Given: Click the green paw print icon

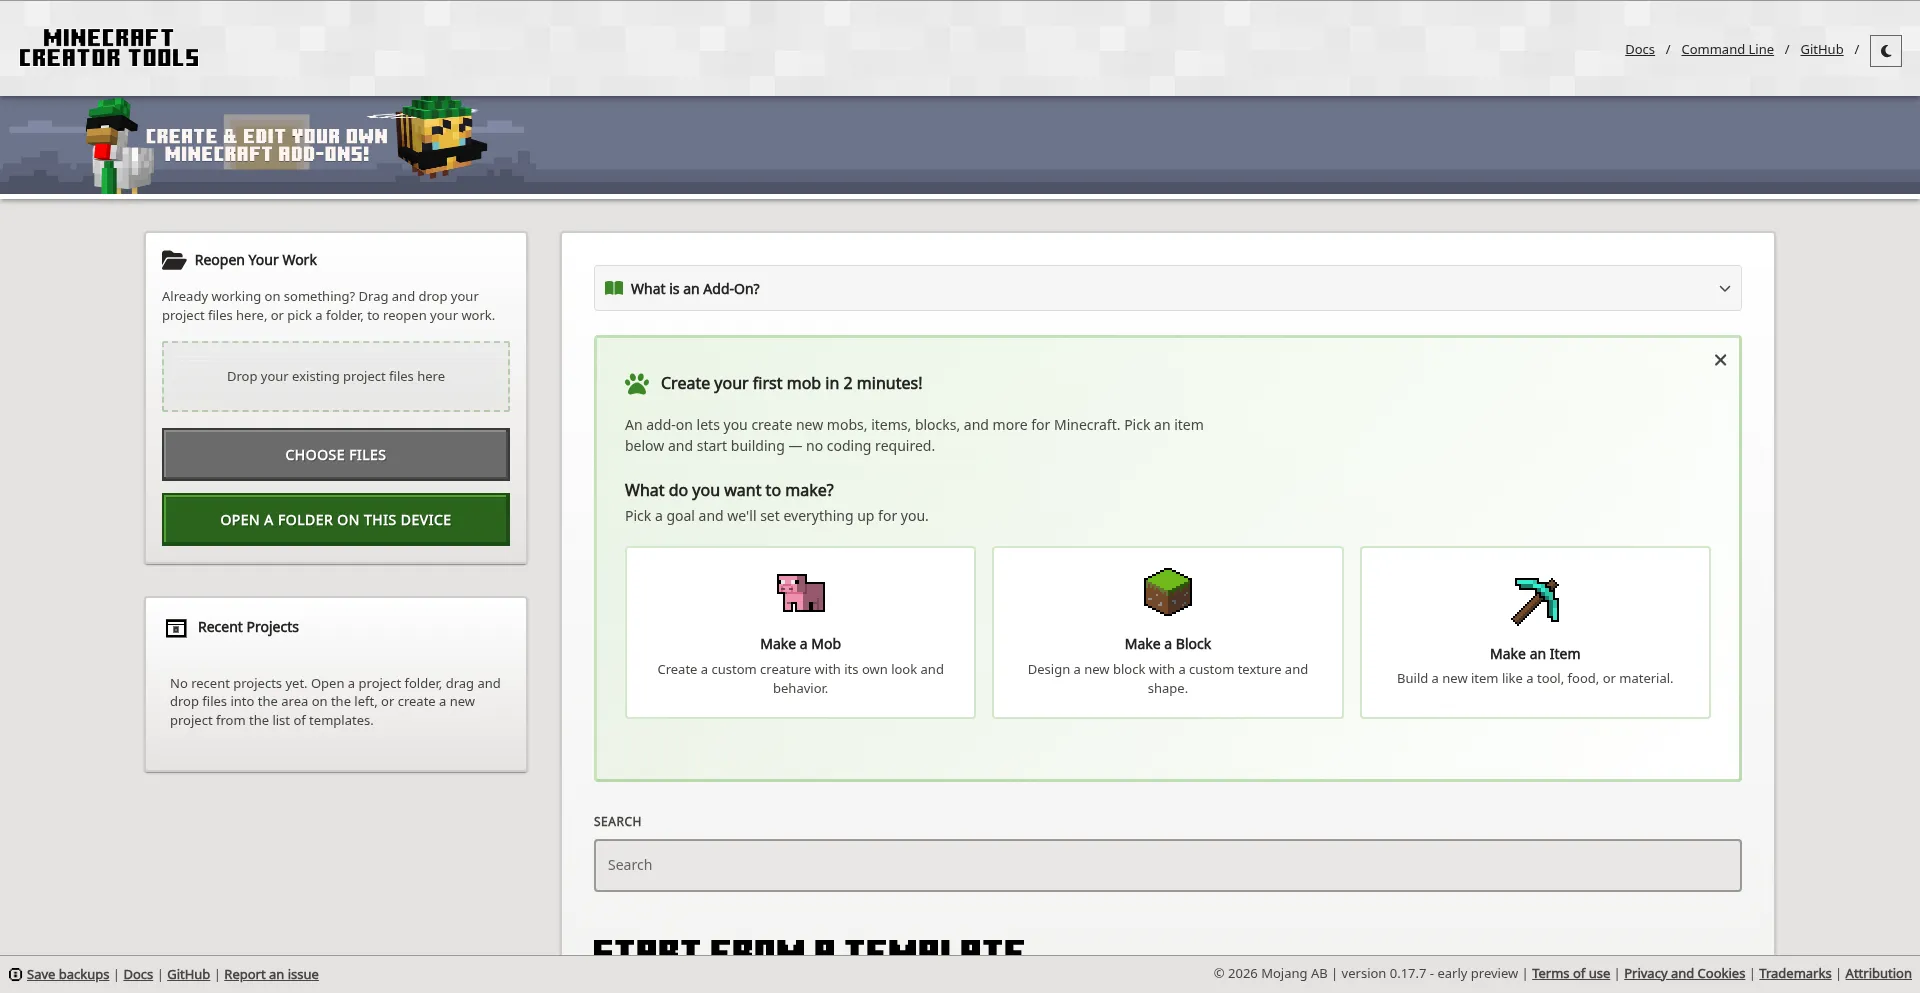Looking at the screenshot, I should point(637,383).
